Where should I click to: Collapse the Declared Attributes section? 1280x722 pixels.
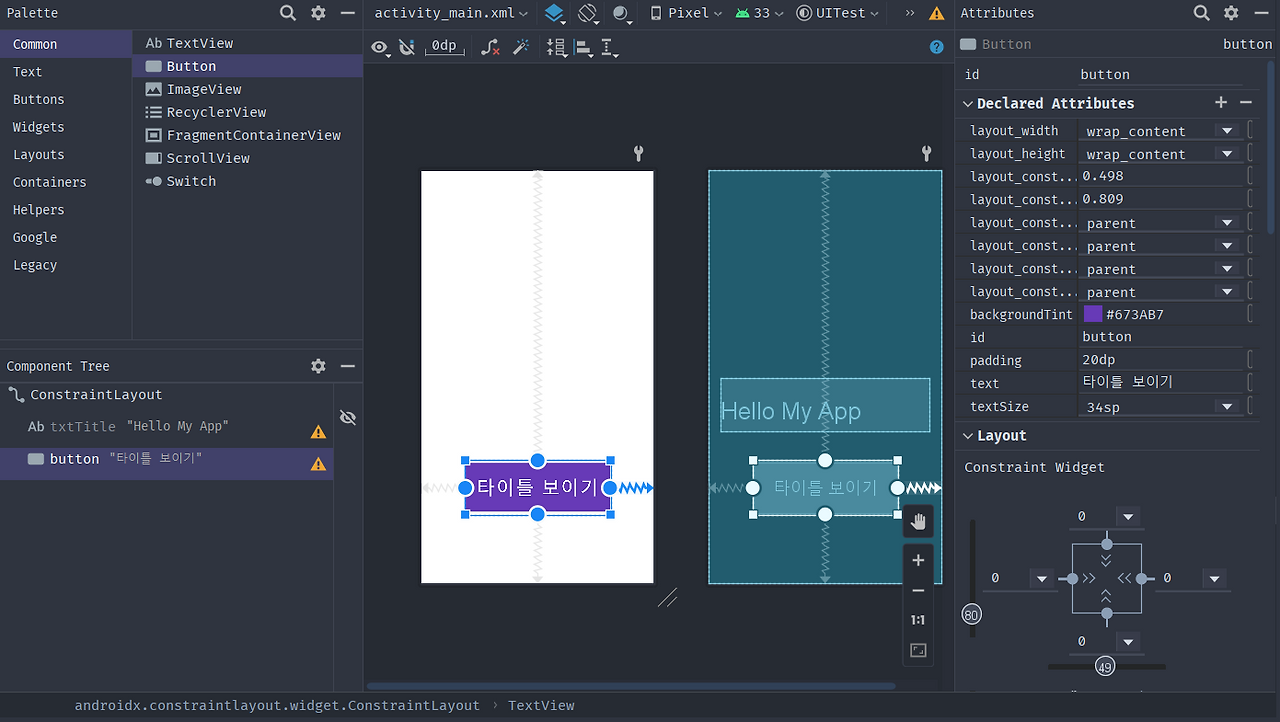click(x=968, y=103)
